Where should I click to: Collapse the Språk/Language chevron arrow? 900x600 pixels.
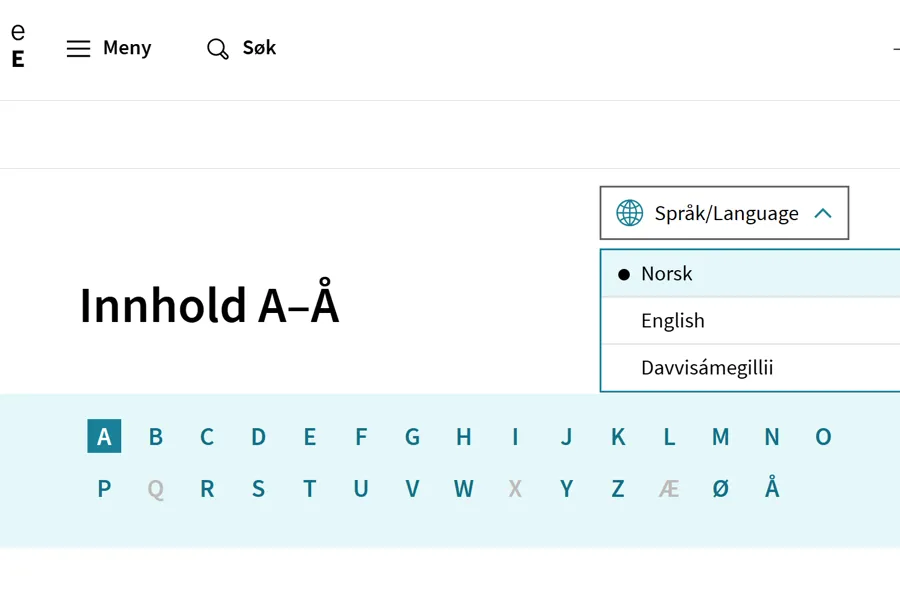tap(823, 213)
